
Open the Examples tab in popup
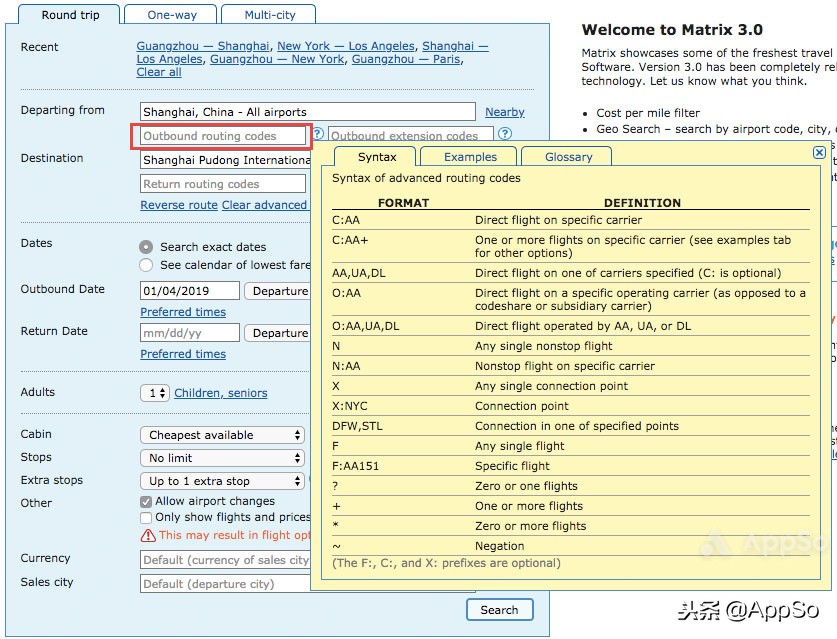pos(470,157)
